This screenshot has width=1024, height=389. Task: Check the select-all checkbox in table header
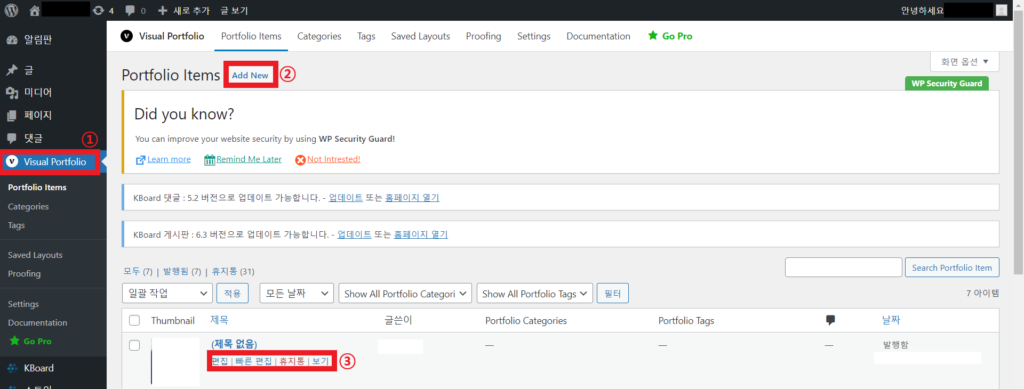click(135, 320)
